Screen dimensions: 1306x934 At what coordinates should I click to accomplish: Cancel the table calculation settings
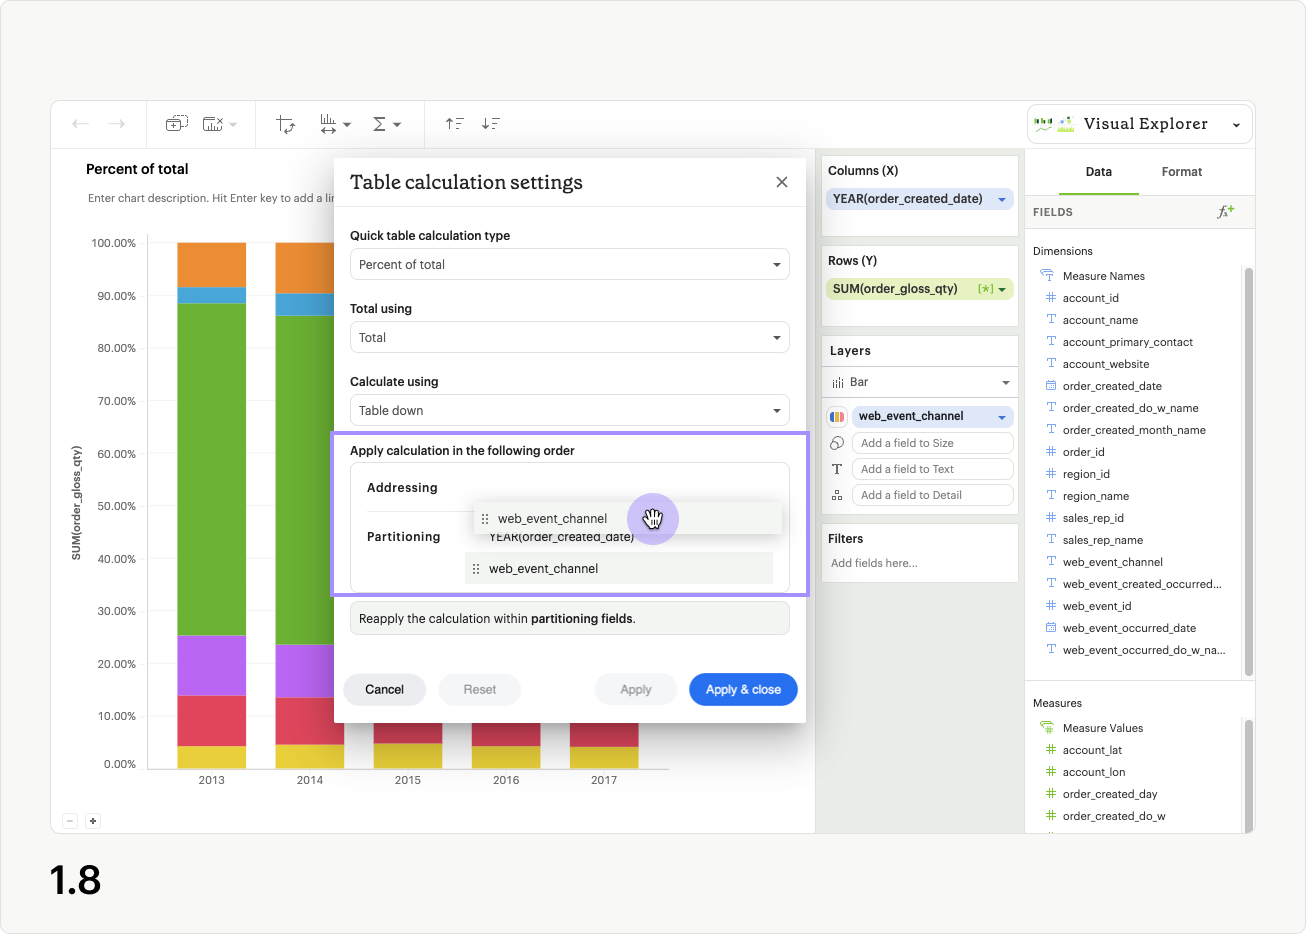click(384, 689)
